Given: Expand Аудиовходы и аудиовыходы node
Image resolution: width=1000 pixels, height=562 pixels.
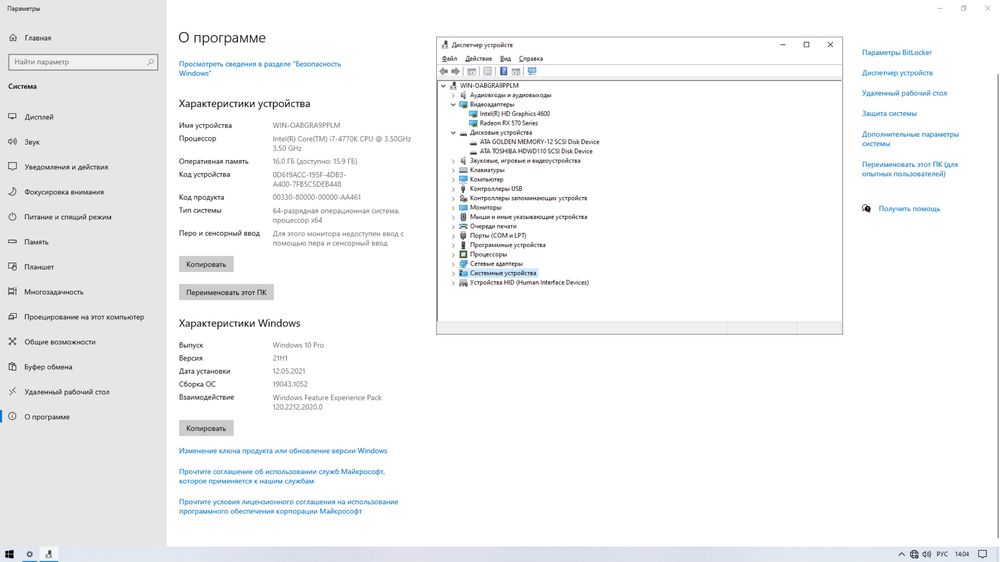Looking at the screenshot, I should point(453,95).
